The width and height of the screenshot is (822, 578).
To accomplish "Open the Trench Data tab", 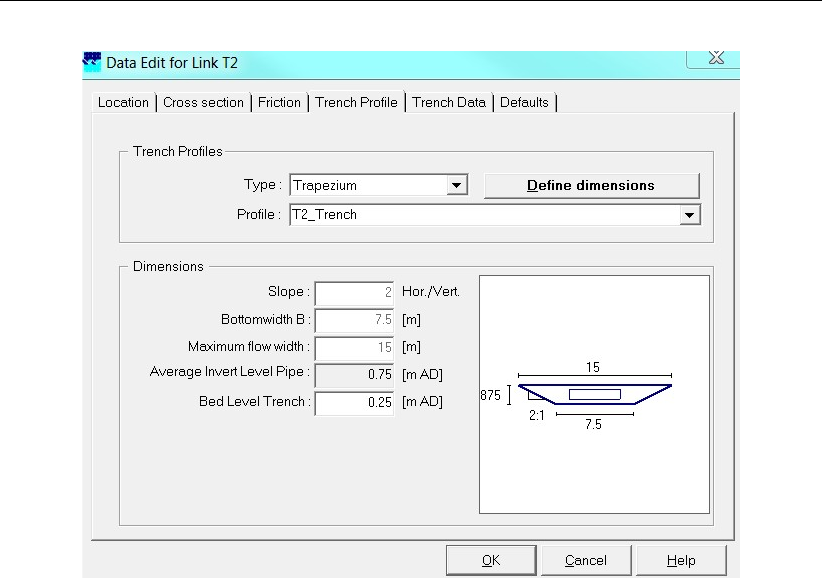I will (x=449, y=102).
